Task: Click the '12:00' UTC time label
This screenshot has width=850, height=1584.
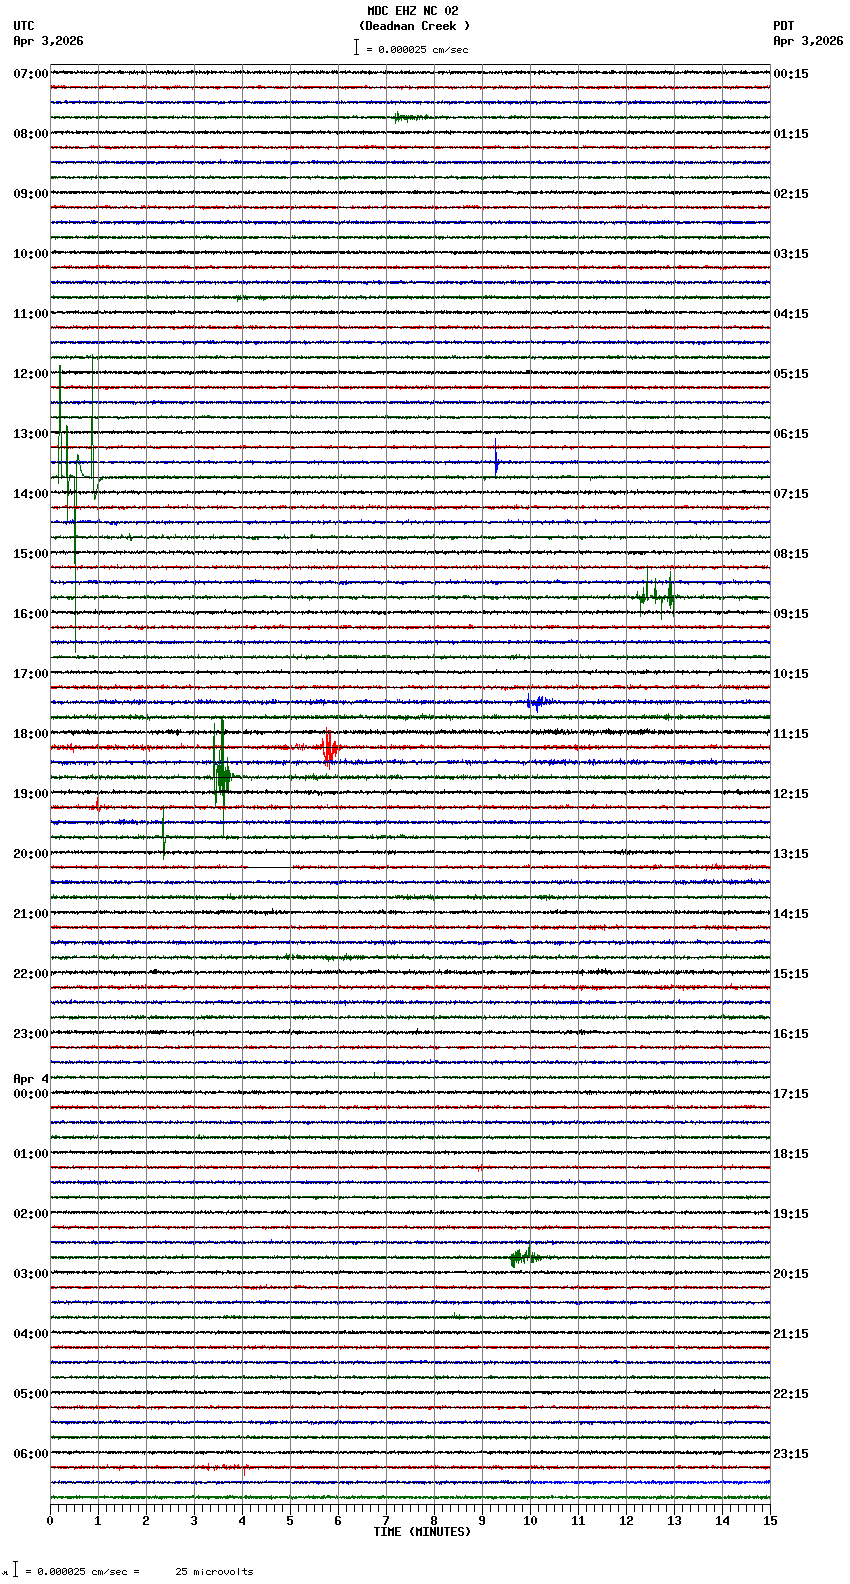Action: pos(31,374)
